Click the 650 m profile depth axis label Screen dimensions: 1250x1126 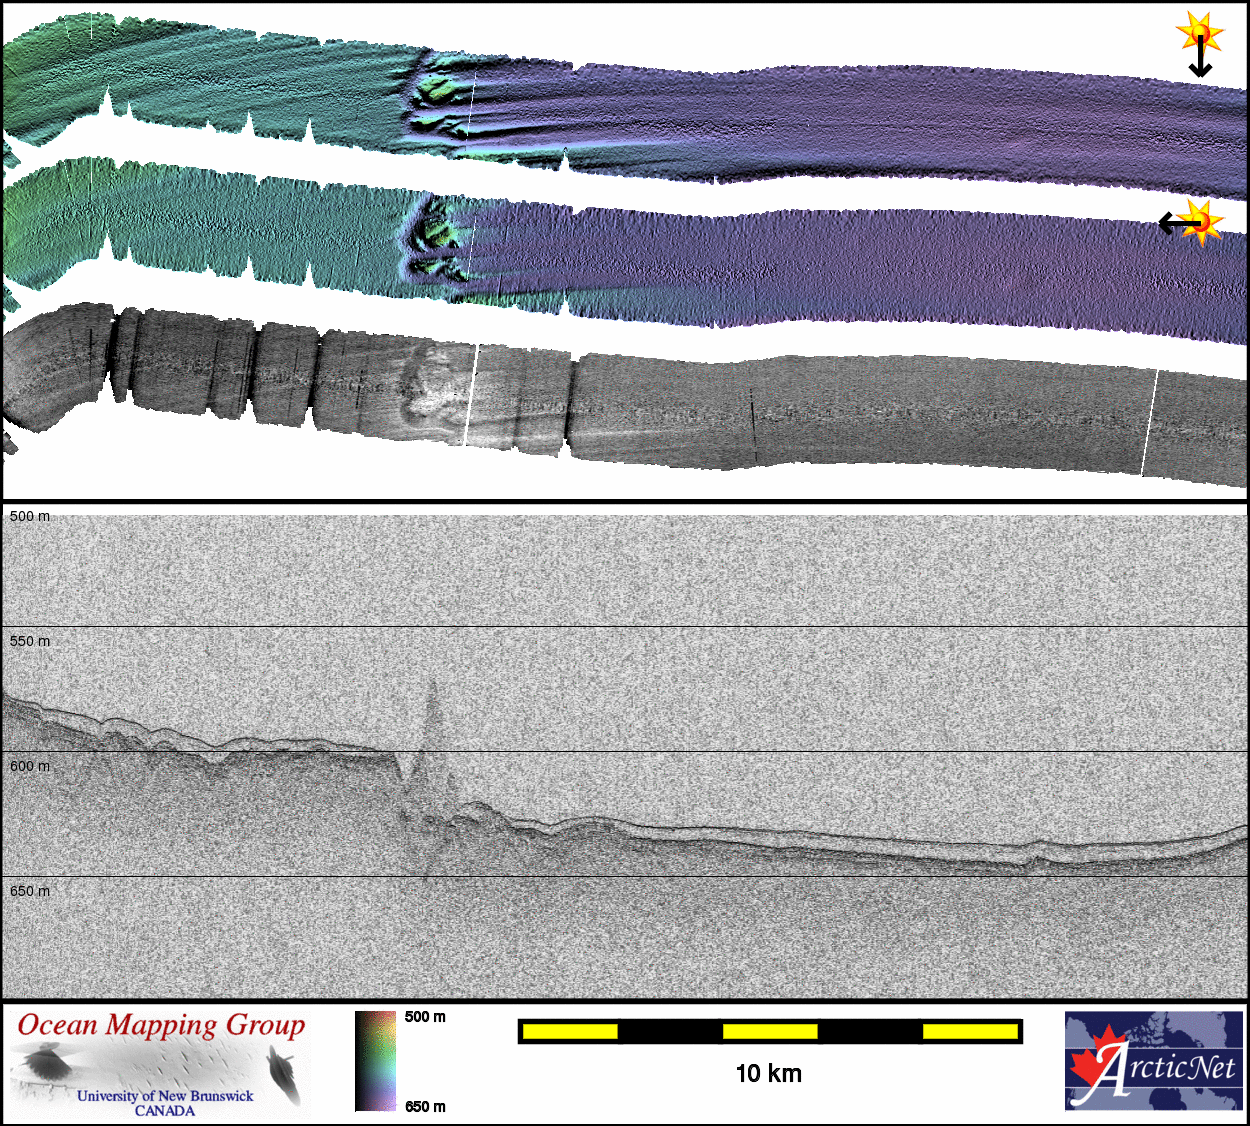(x=30, y=891)
